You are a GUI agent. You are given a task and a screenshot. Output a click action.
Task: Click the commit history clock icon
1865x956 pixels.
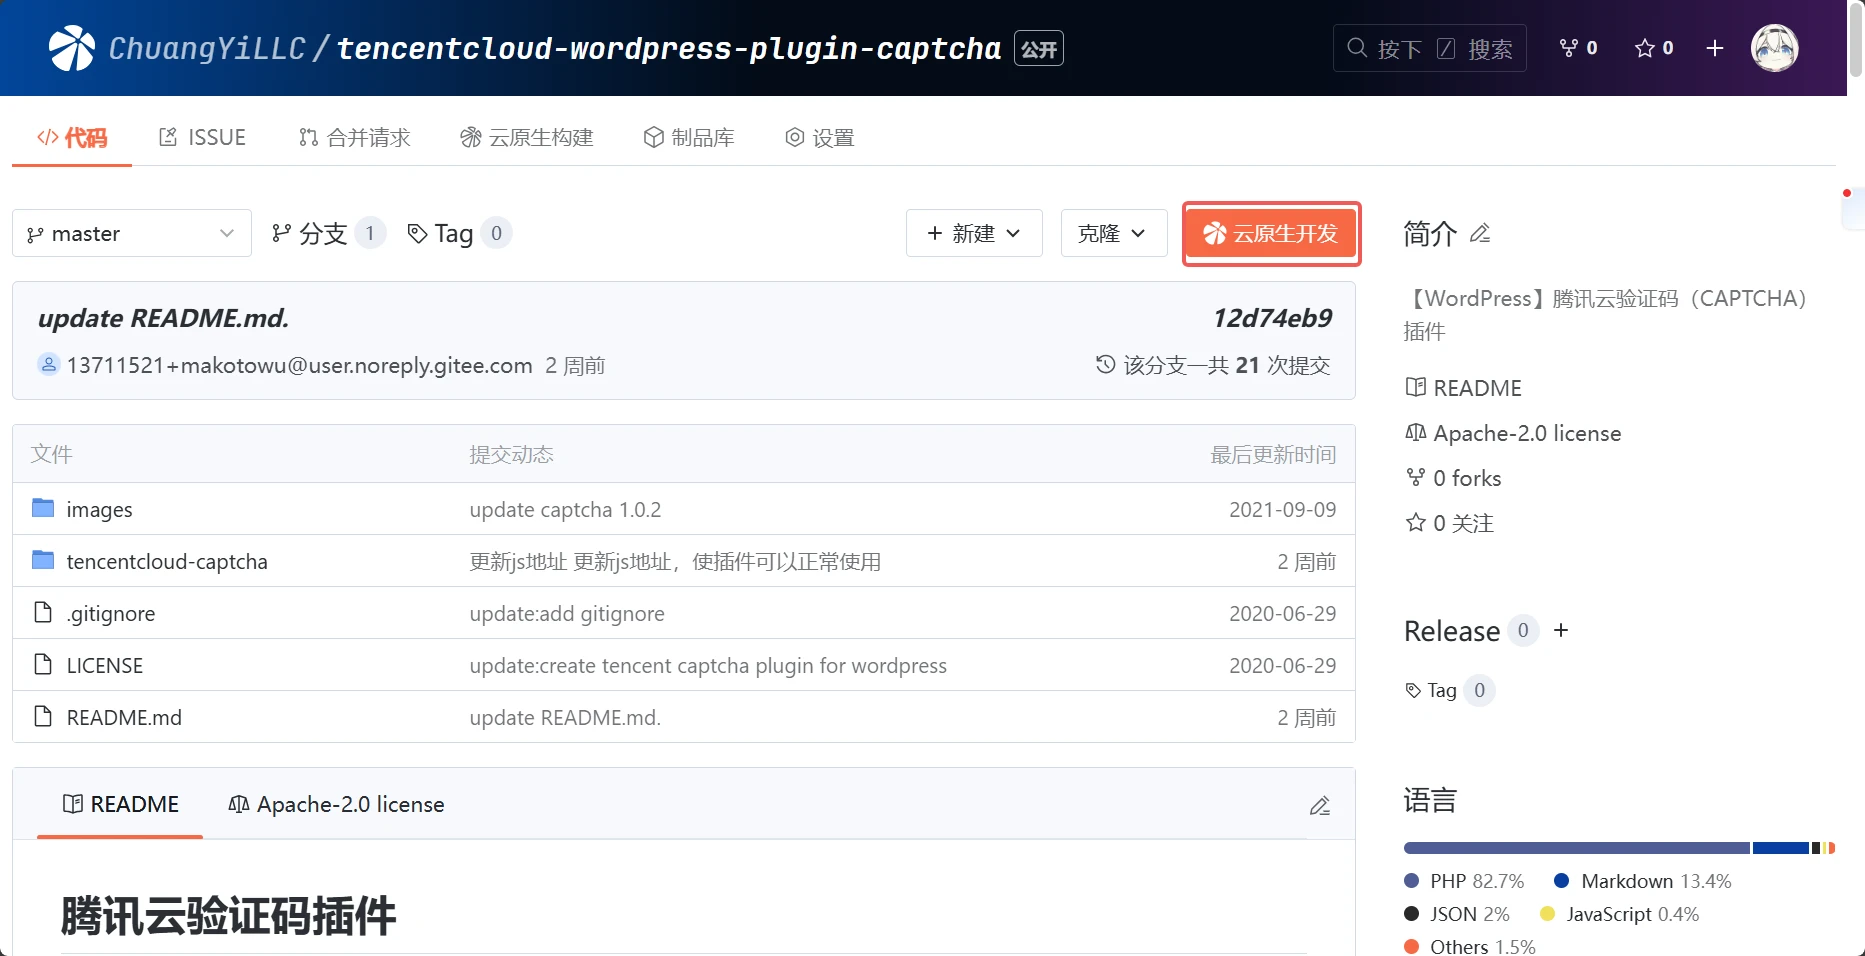[1106, 364]
